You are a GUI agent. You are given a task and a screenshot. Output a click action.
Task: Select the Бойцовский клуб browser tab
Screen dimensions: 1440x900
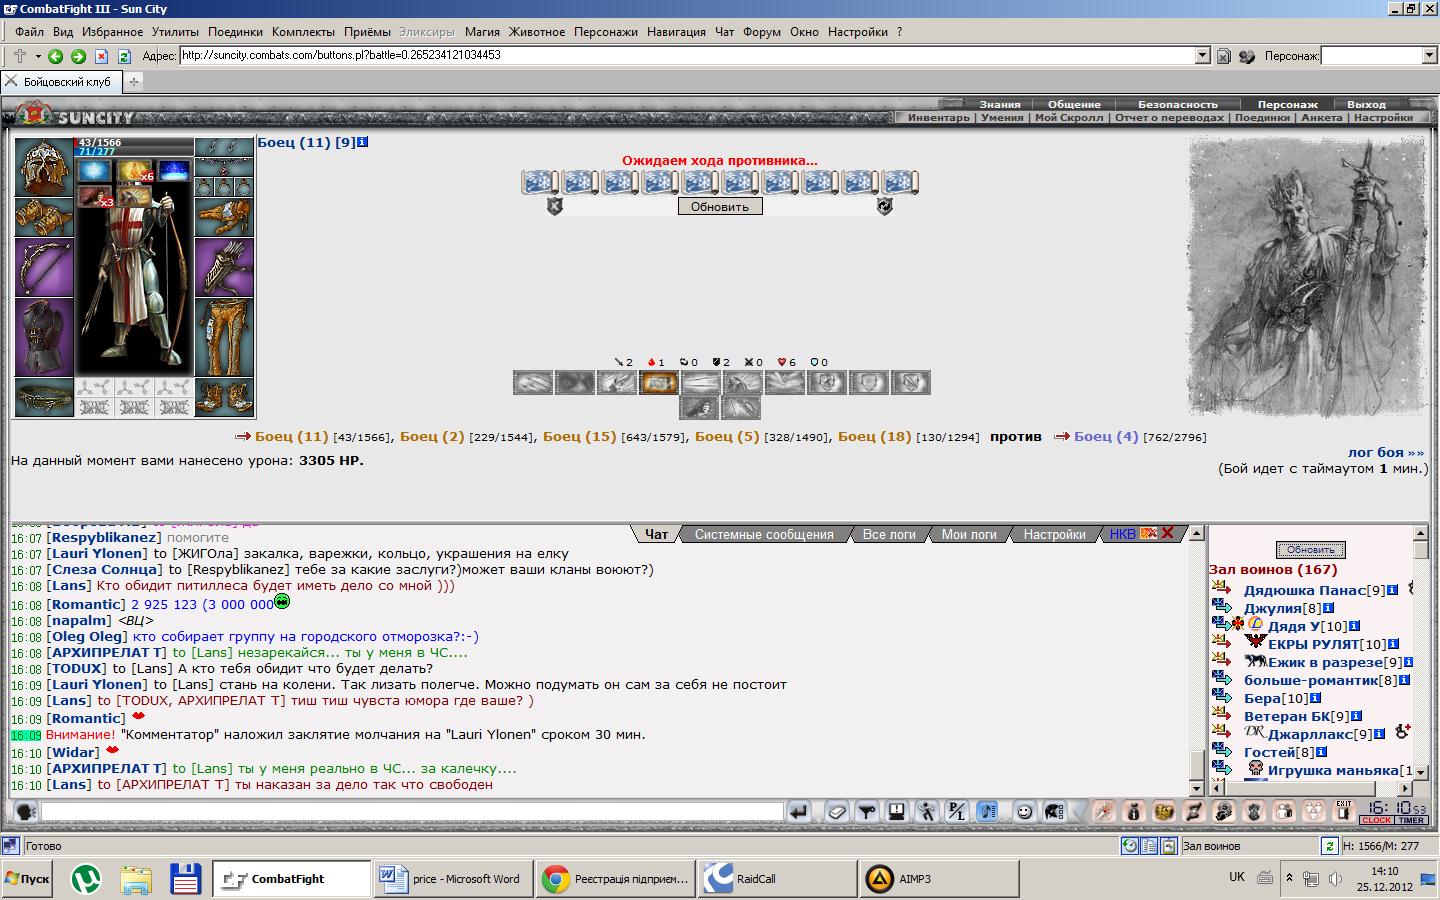click(60, 82)
